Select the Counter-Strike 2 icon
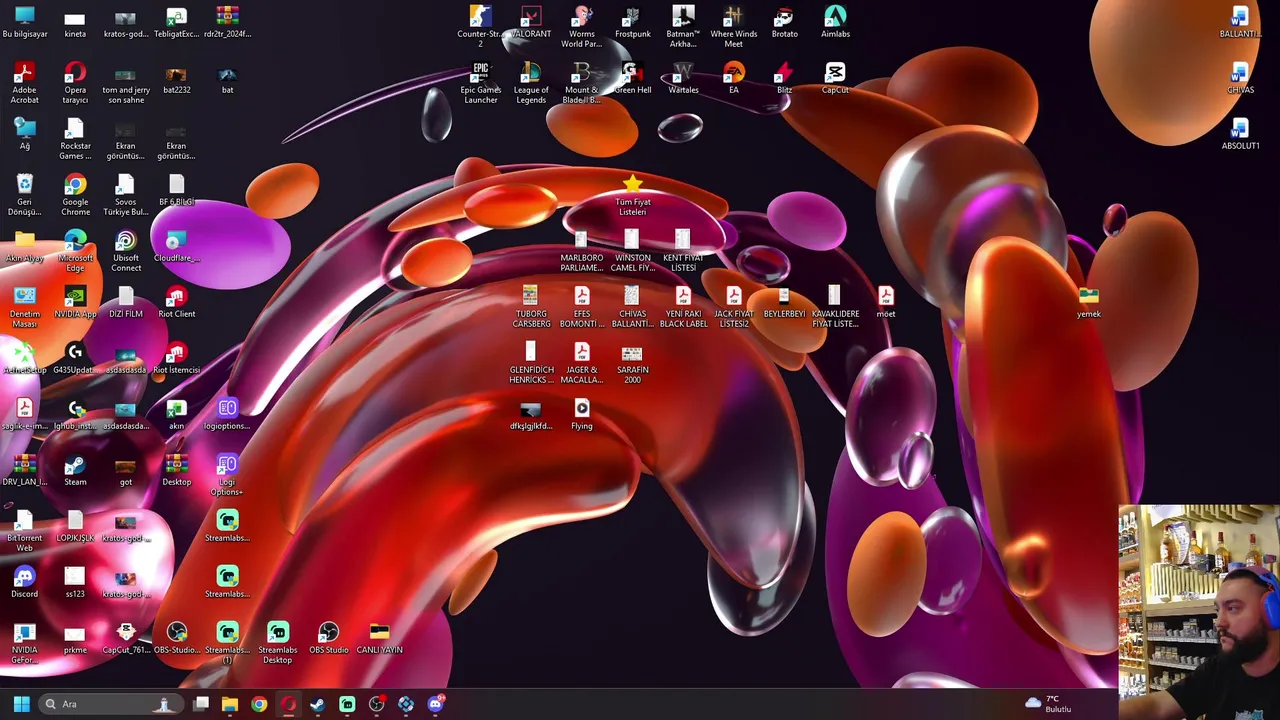Screen dimensions: 1280x720 point(480,27)
